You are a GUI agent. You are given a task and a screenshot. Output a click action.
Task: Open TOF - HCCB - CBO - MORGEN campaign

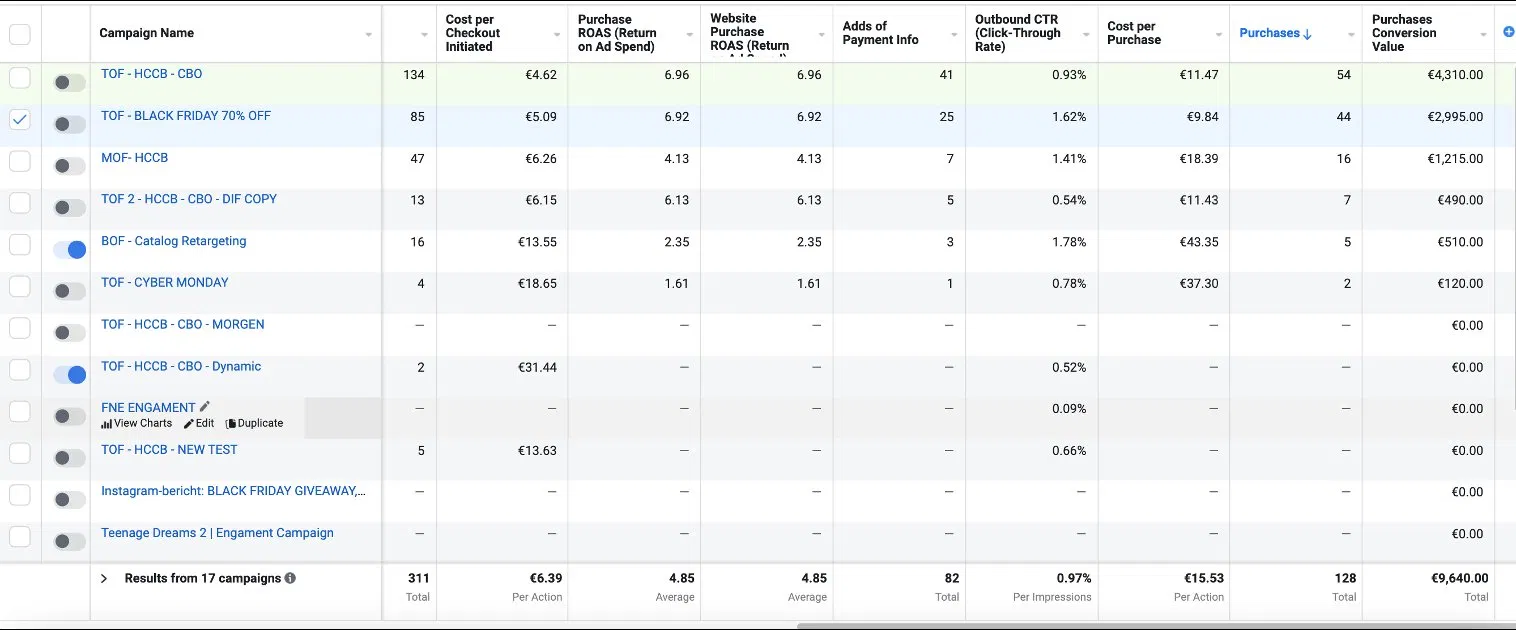183,325
